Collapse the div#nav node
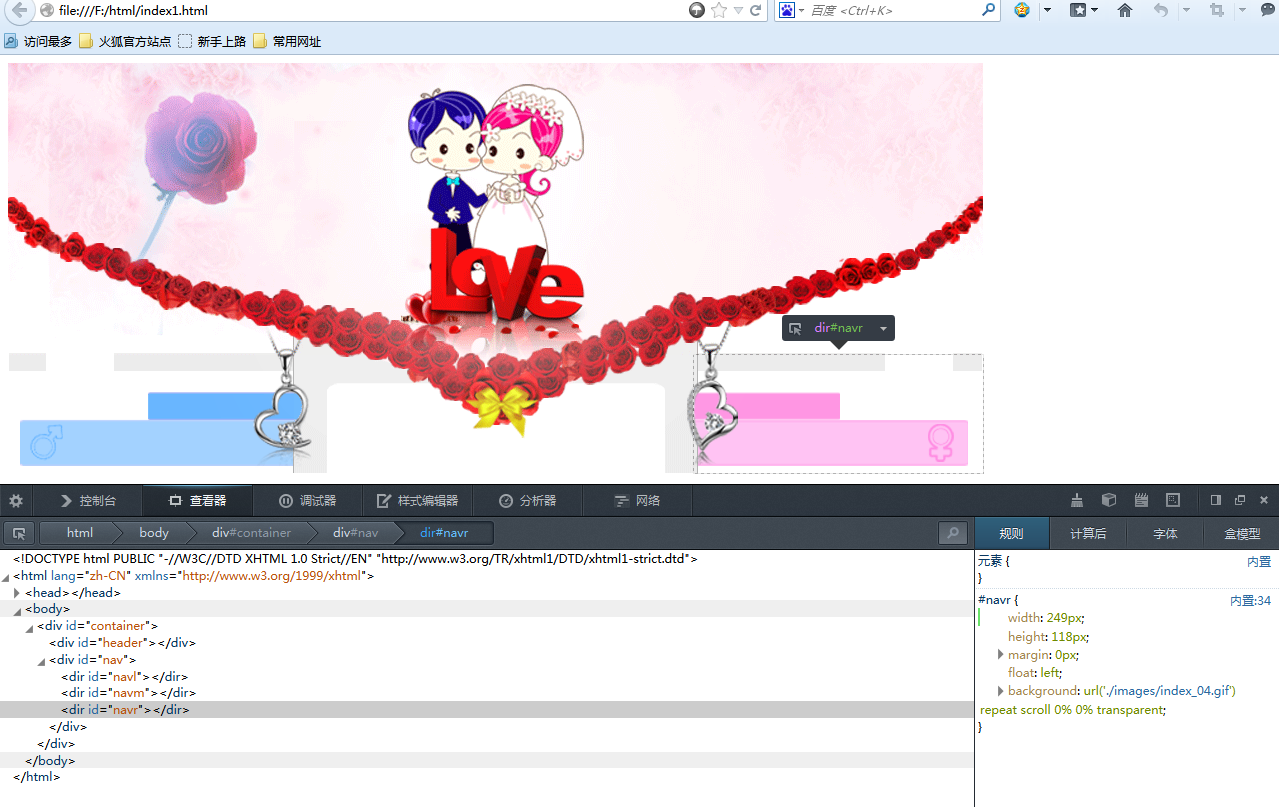This screenshot has width=1279, height=807. tap(41, 661)
